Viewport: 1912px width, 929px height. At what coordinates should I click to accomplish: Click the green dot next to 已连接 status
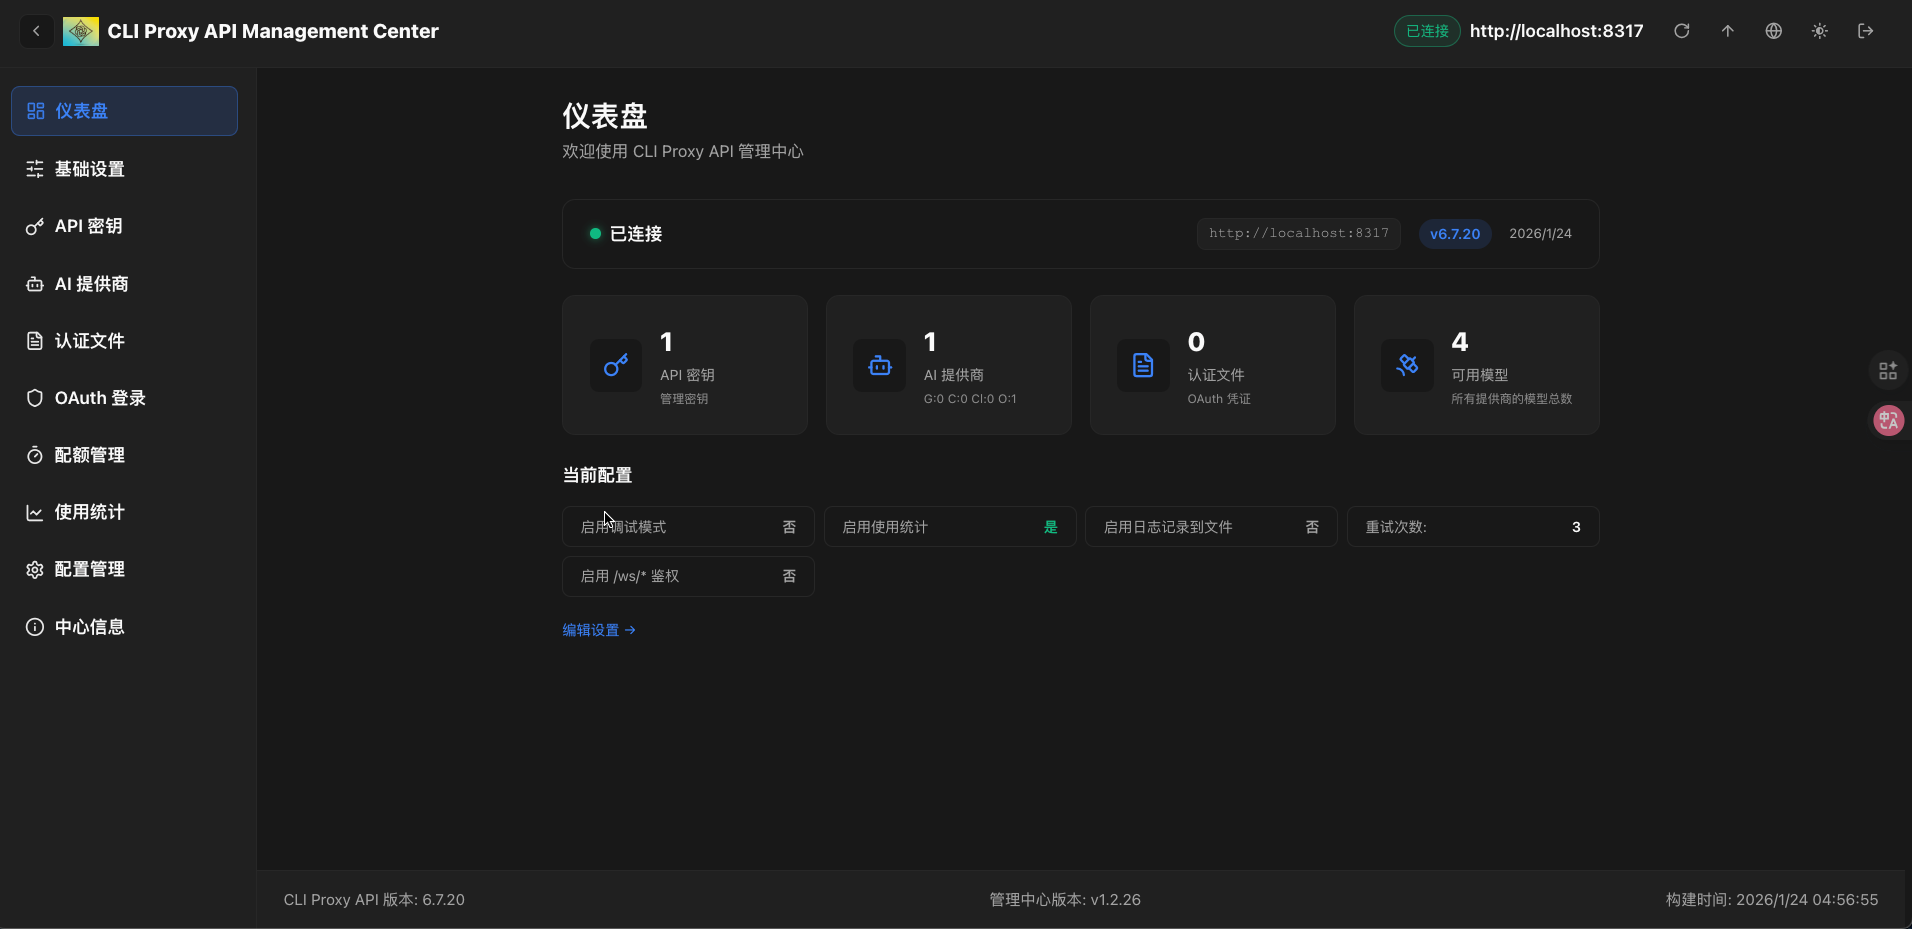595,234
